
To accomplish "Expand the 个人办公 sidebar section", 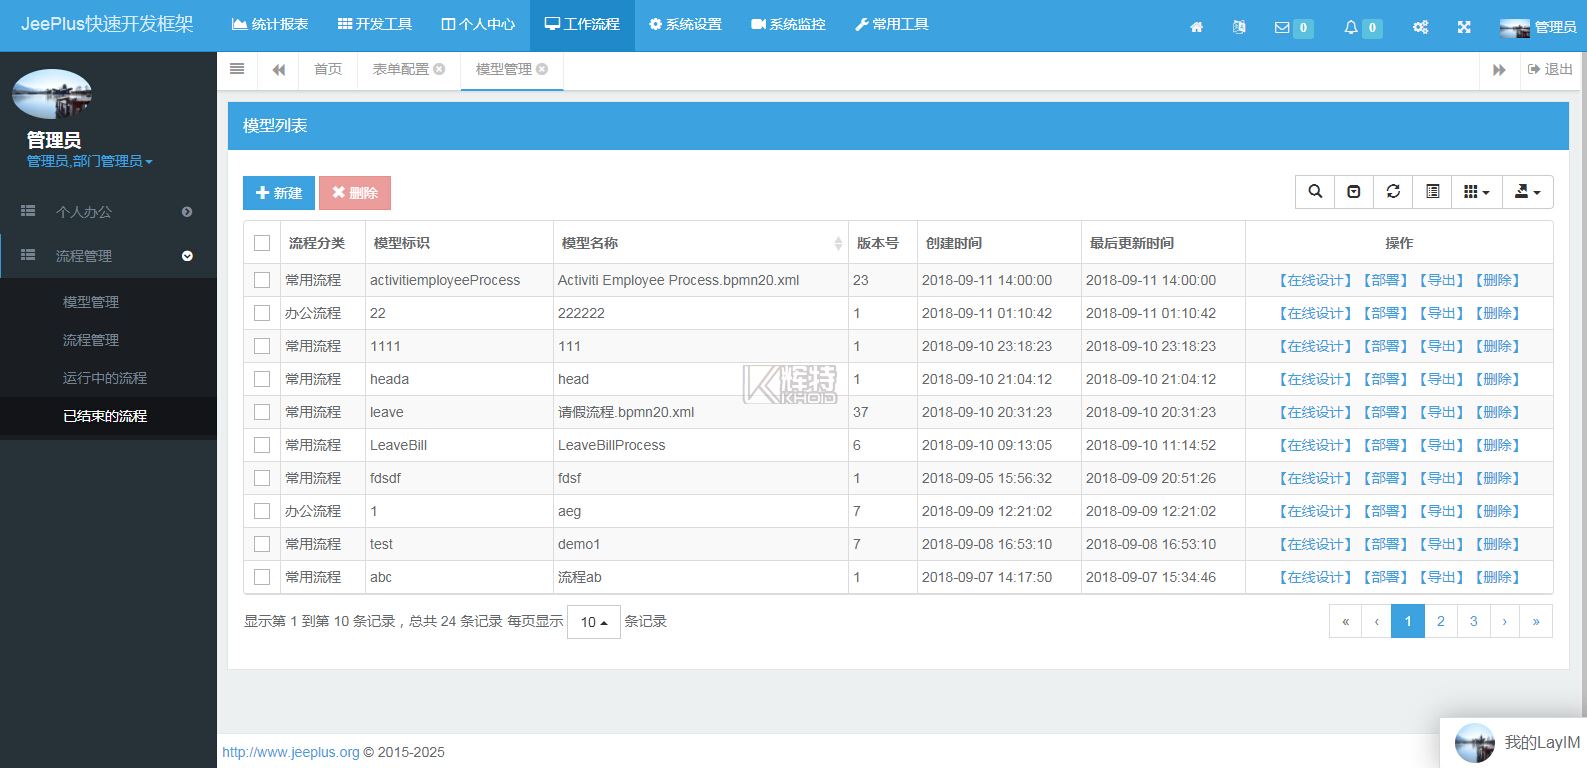I will 108,212.
